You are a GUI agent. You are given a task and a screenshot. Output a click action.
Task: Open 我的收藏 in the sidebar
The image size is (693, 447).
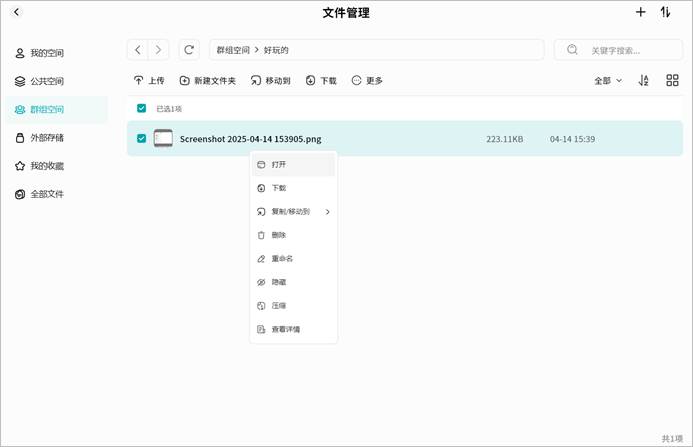pyautogui.click(x=47, y=166)
